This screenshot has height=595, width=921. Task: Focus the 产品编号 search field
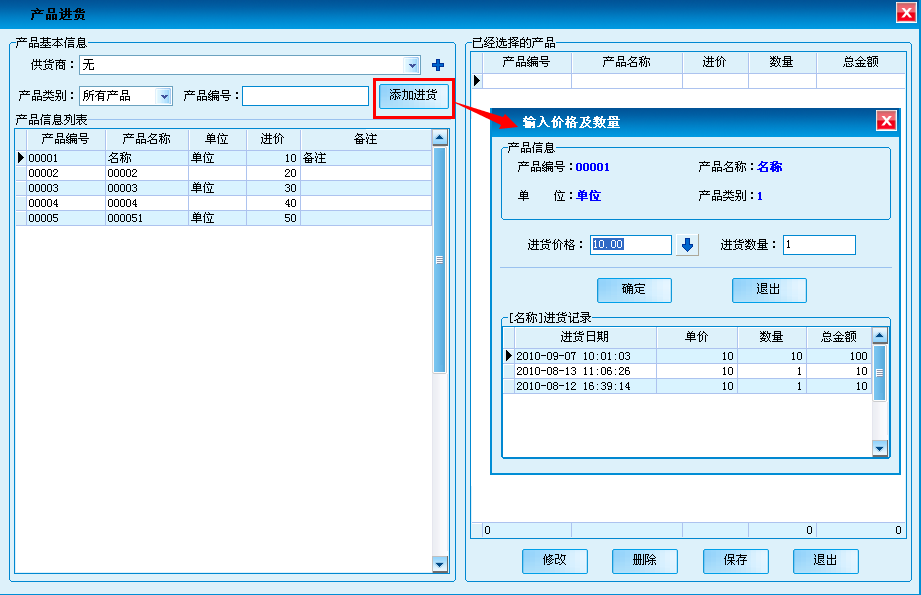coord(305,96)
